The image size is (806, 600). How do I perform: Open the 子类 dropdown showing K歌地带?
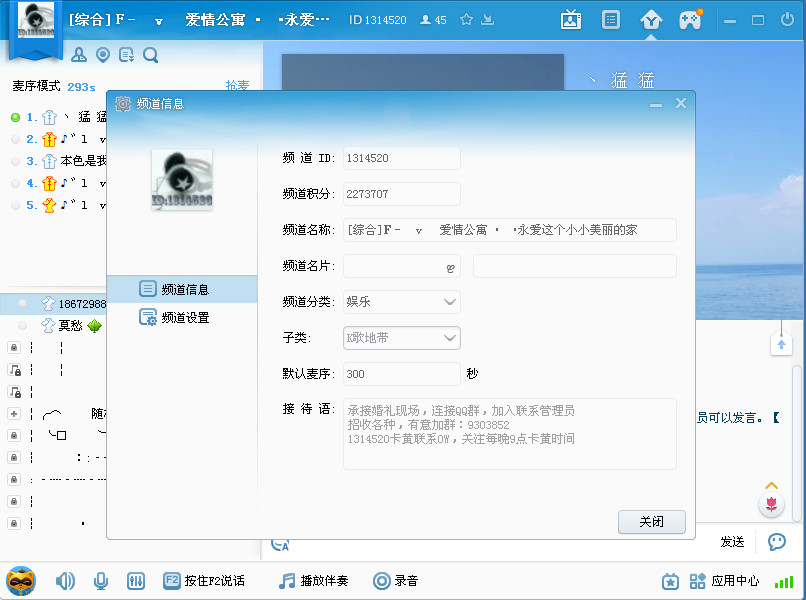coord(401,338)
